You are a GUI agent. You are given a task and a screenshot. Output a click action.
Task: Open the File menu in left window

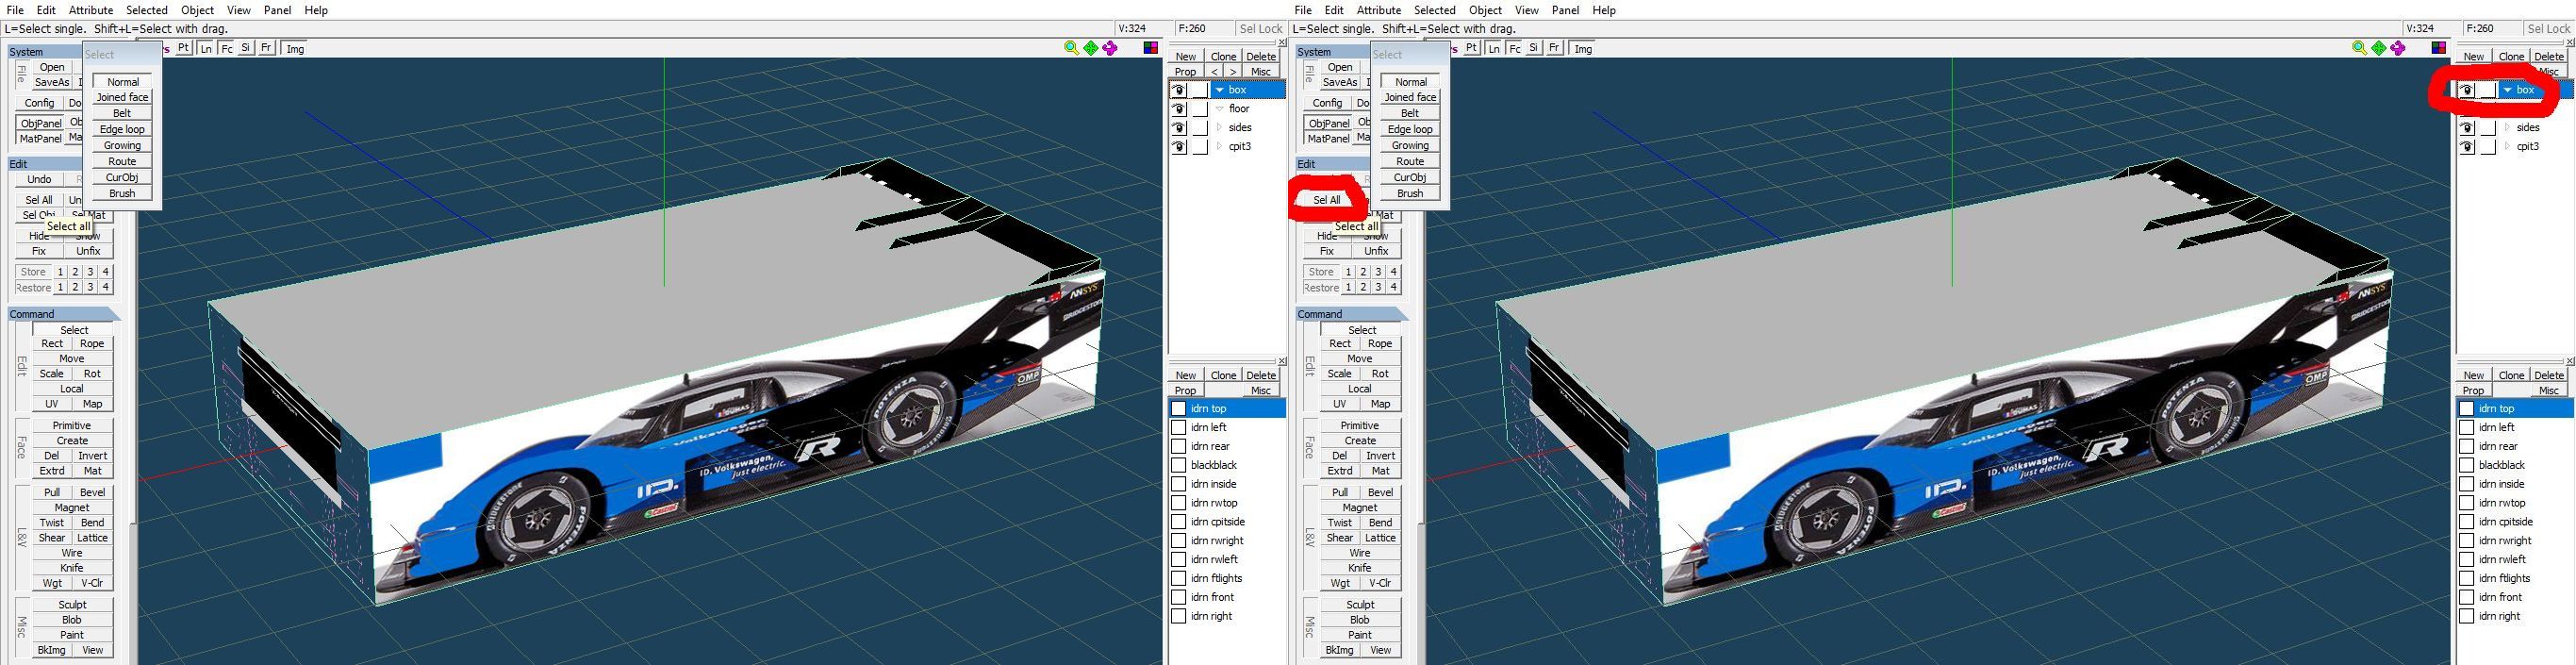[15, 10]
